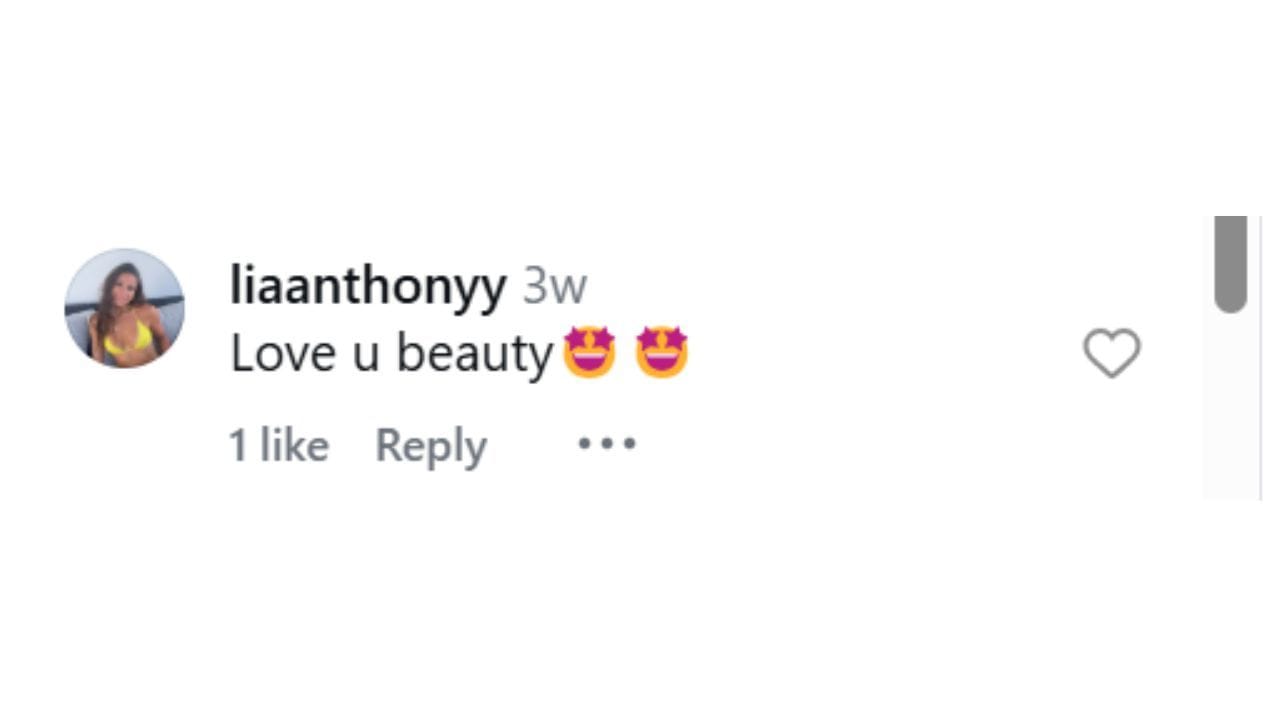Toggle the heart to like this comment
This screenshot has width=1280, height=720.
pos(1111,354)
